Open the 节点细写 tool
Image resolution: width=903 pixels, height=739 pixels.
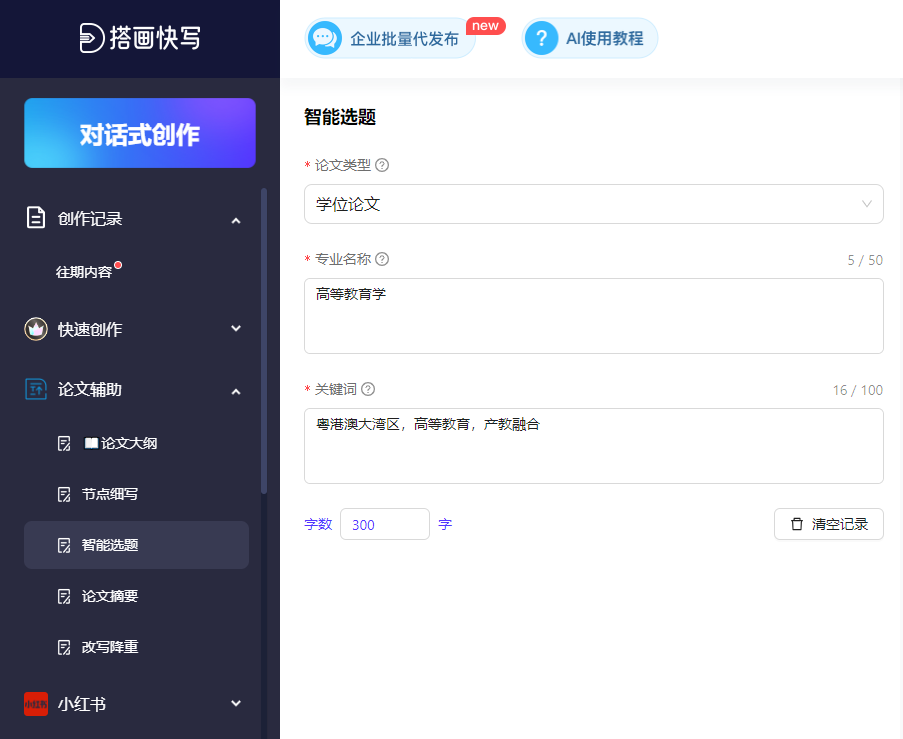tap(110, 492)
